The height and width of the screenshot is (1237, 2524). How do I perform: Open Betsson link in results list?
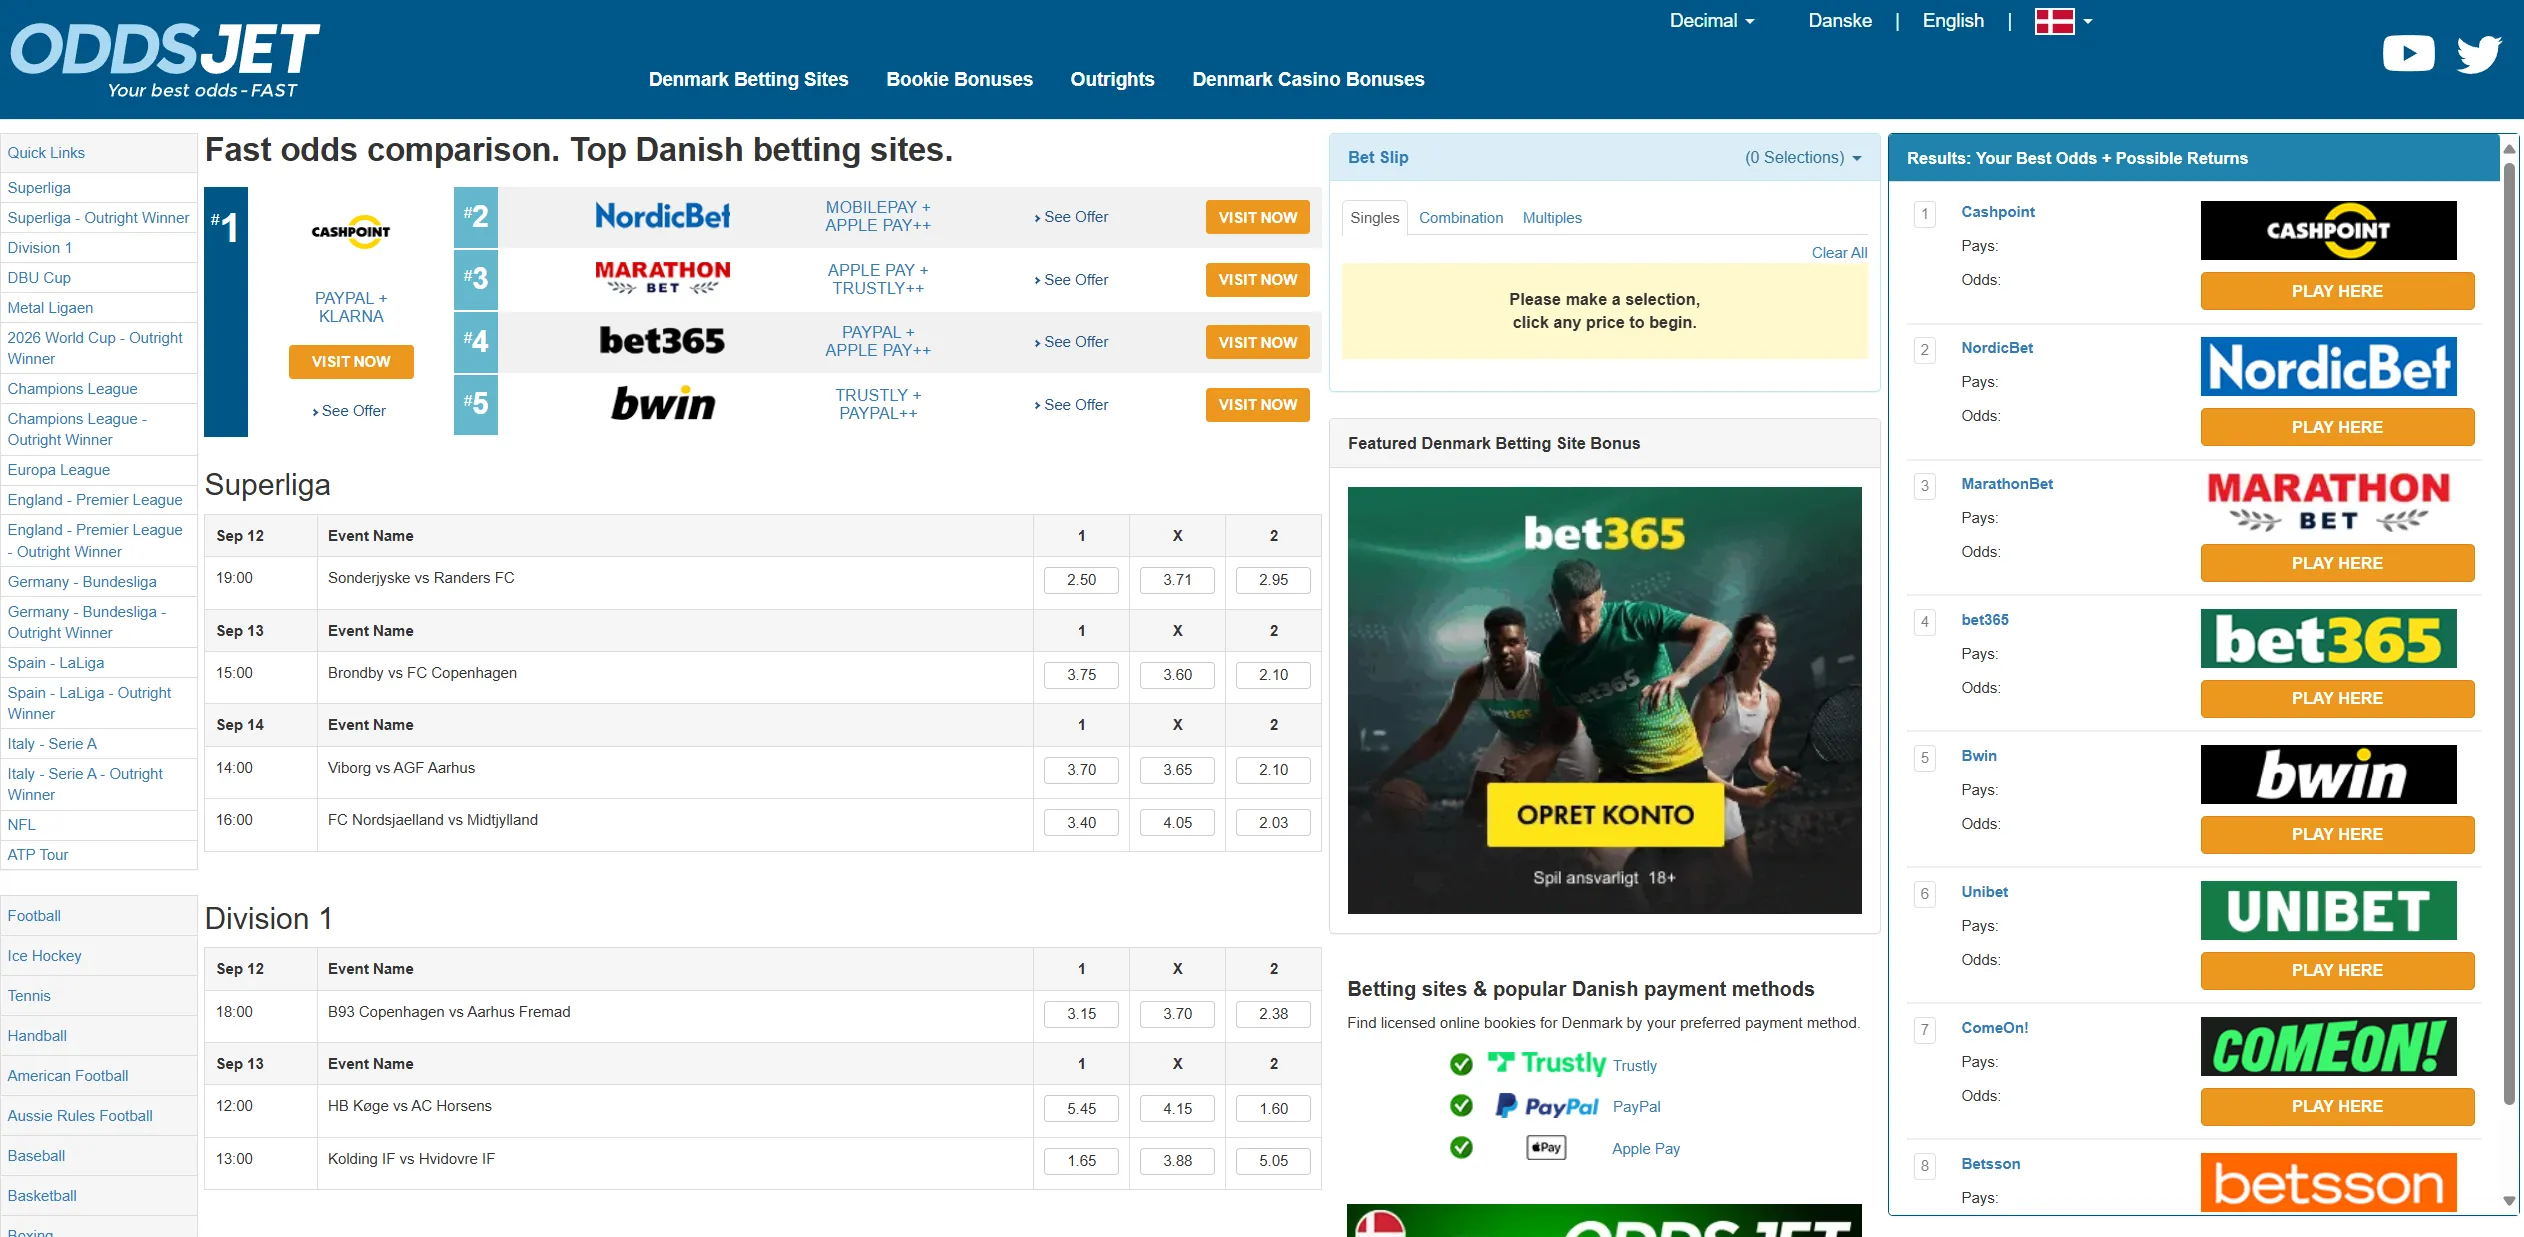pos(1990,1164)
